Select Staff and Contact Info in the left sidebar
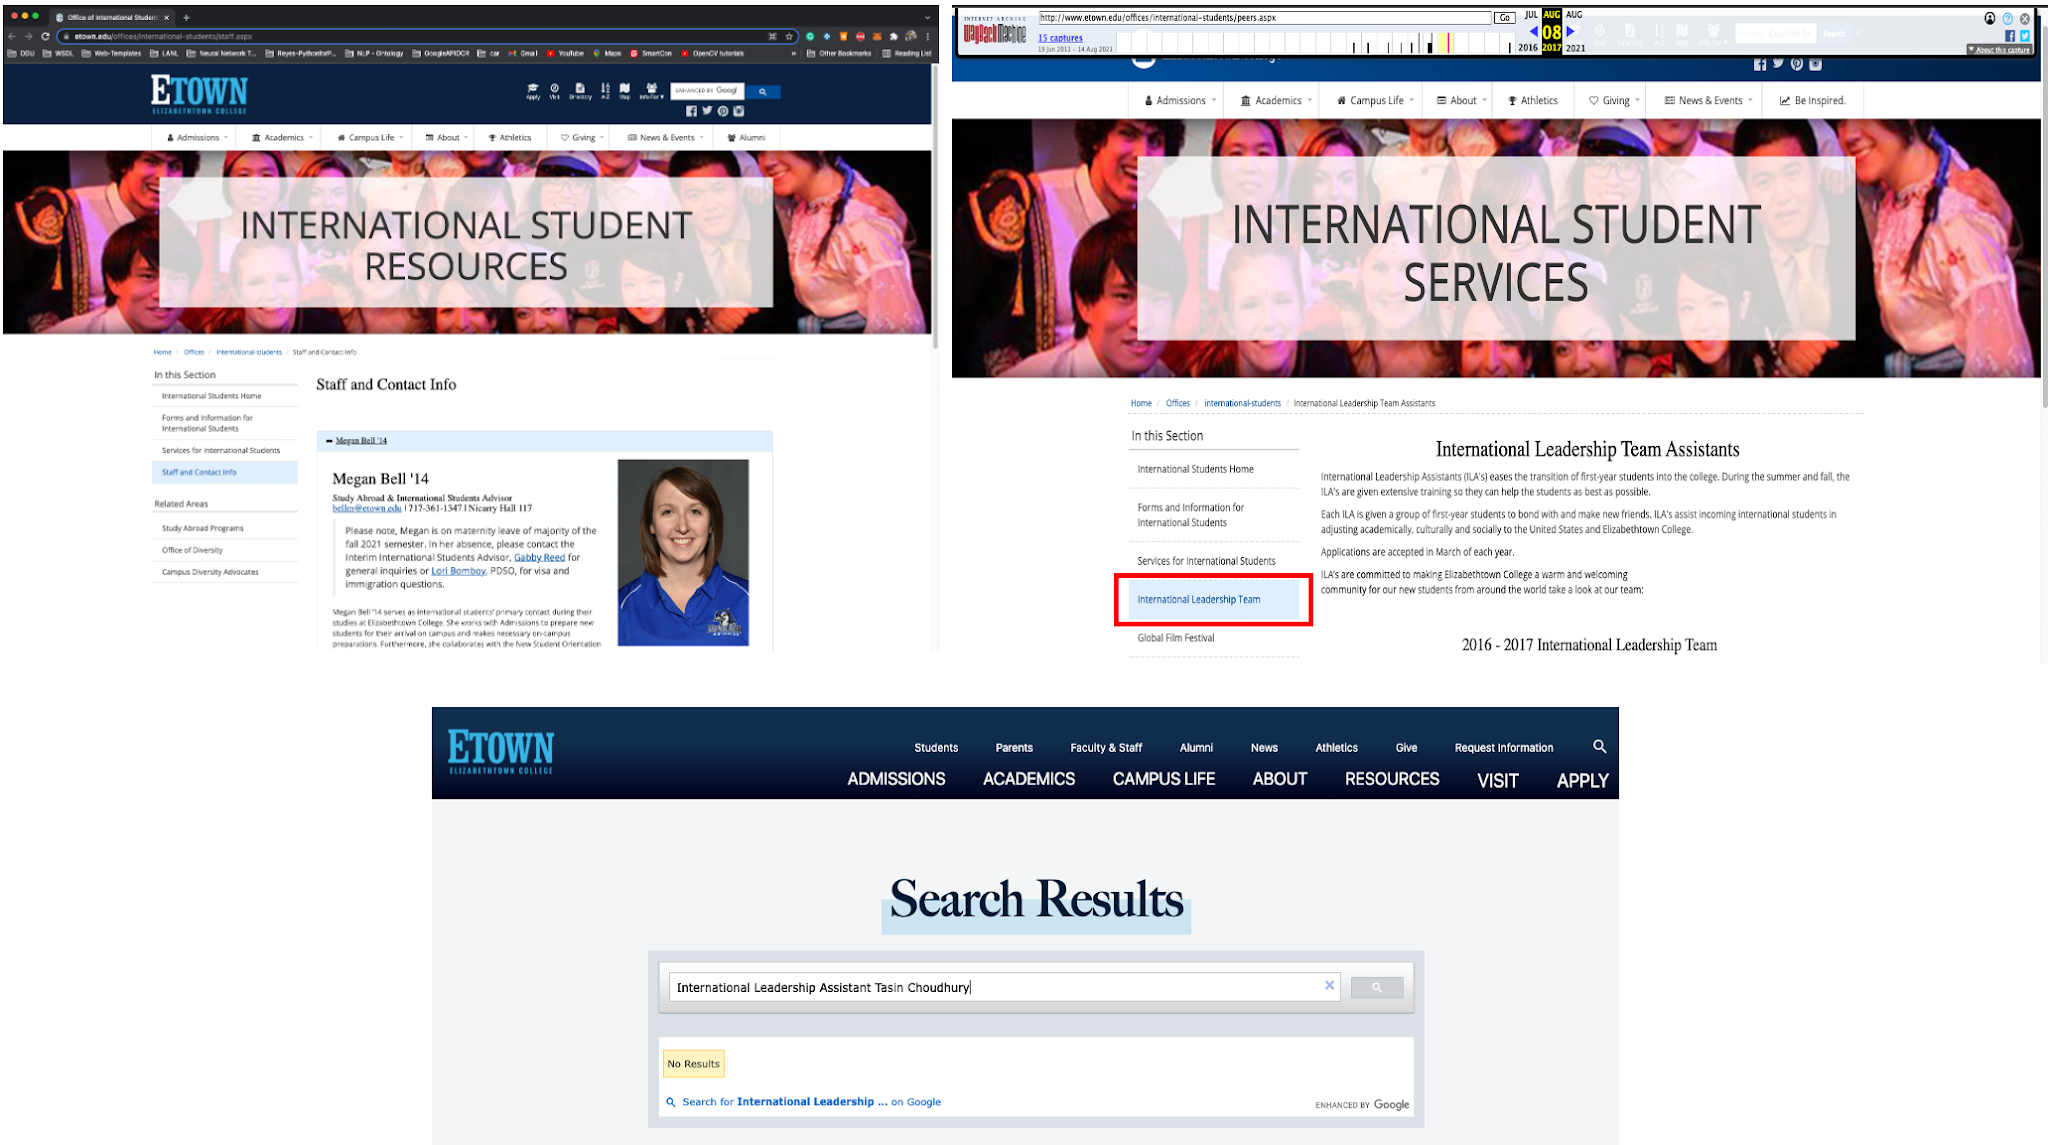 (225, 472)
